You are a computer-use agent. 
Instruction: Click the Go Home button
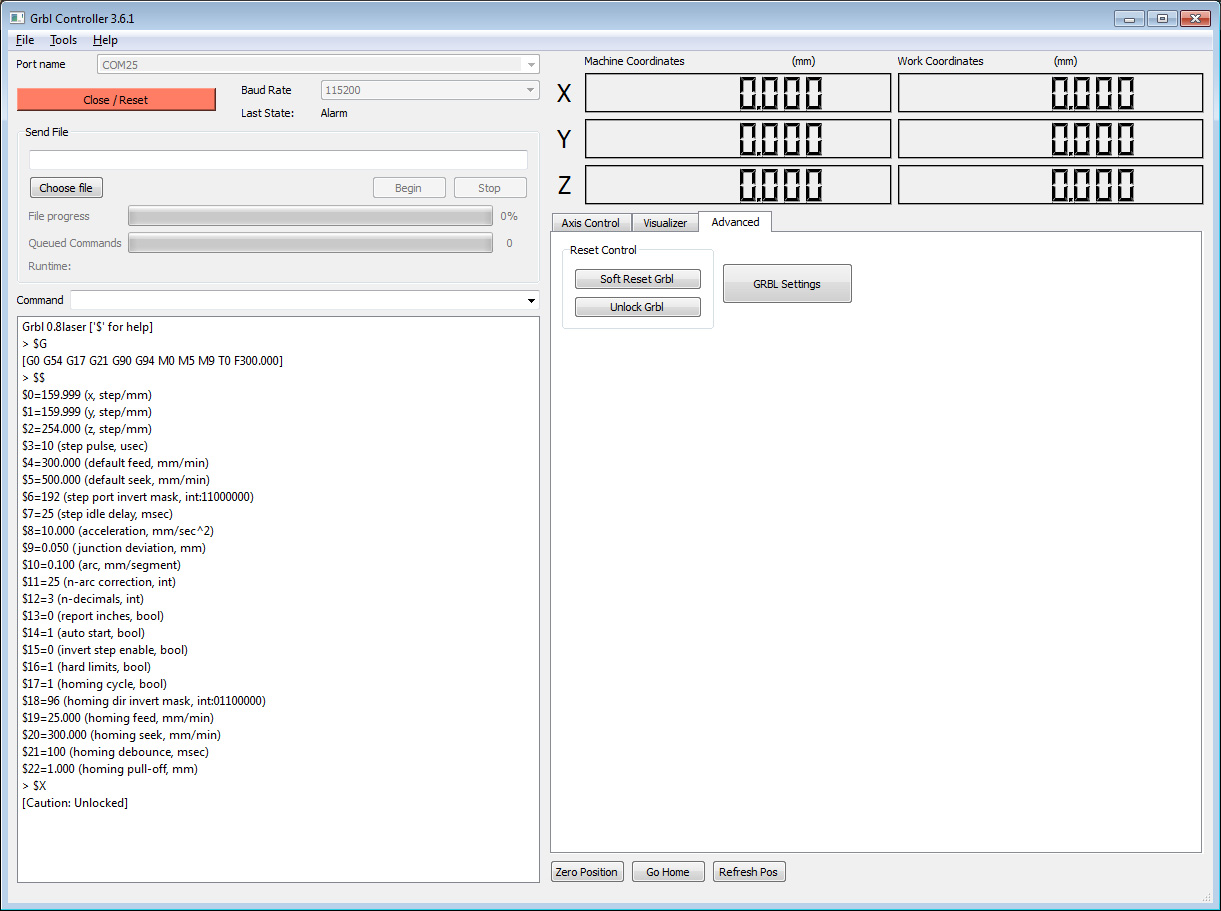point(668,872)
